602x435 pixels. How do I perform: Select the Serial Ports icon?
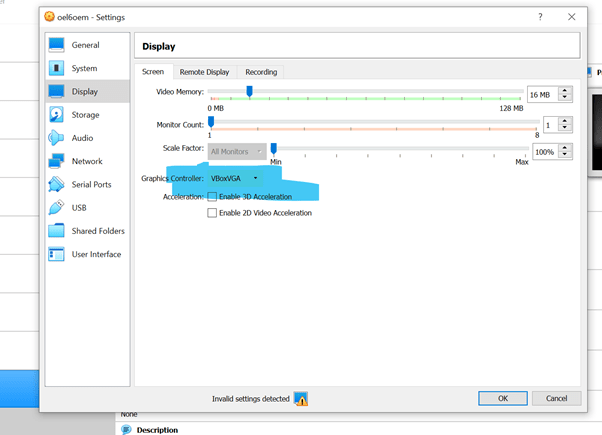[x=56, y=184]
